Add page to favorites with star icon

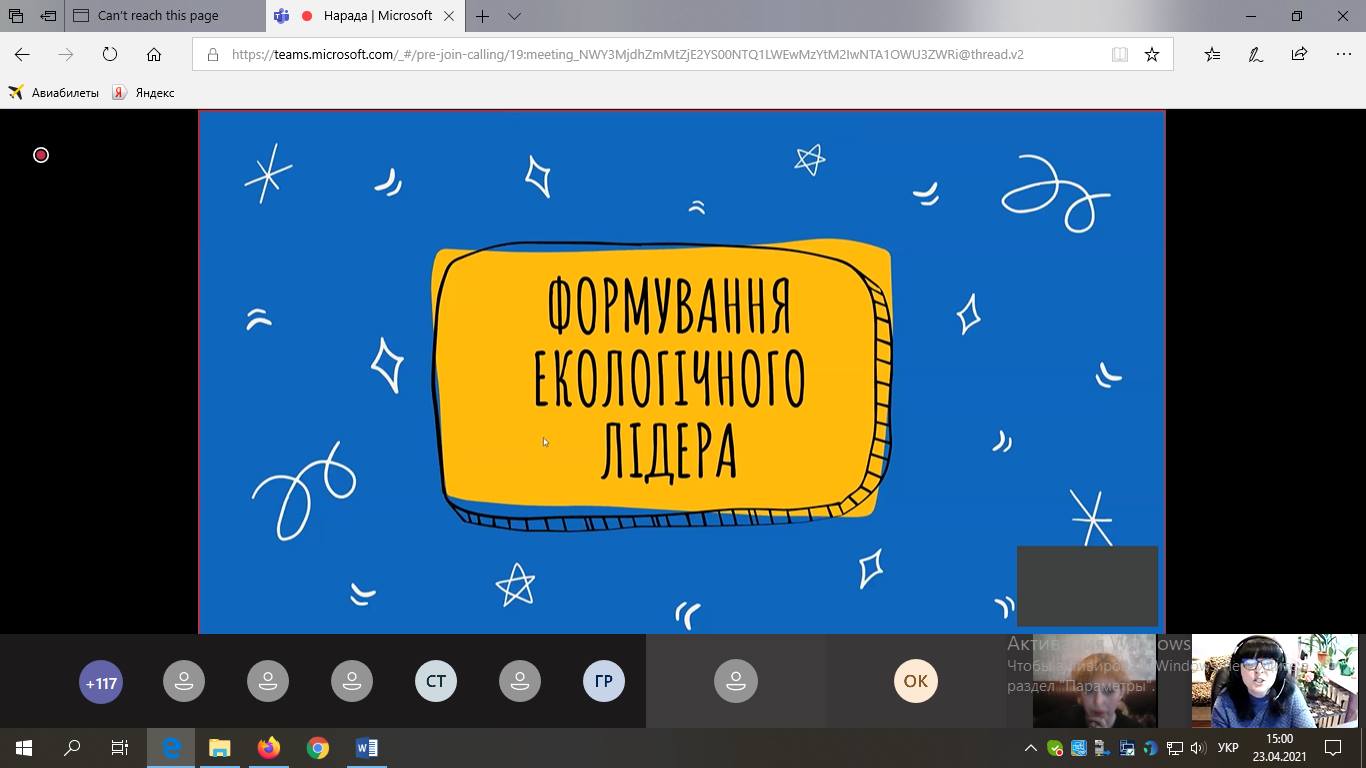[x=1152, y=55]
